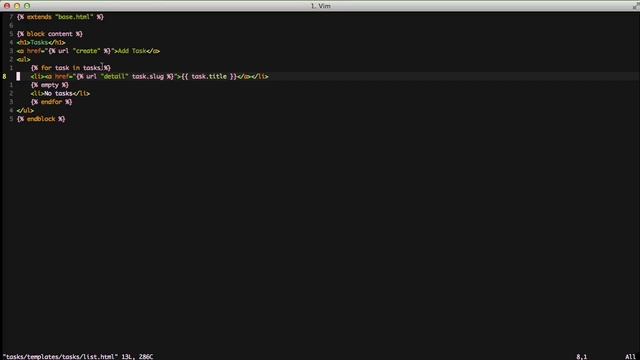Click the 'No tasks' list item line
Screen dimensions: 640x360
[60, 93]
